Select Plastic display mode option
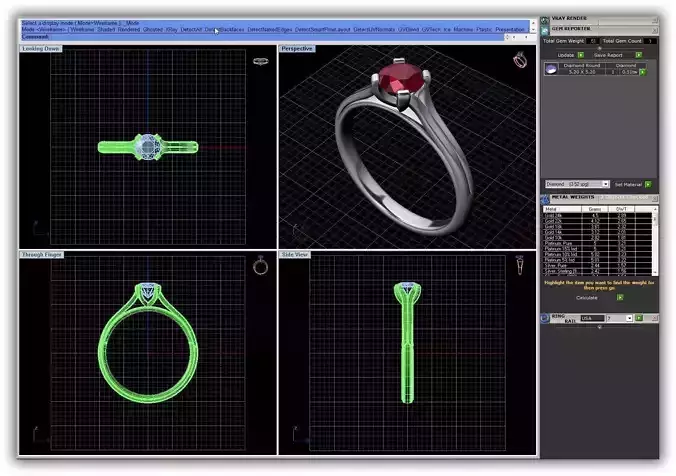Image resolution: width=676 pixels, height=476 pixels. tap(484, 30)
